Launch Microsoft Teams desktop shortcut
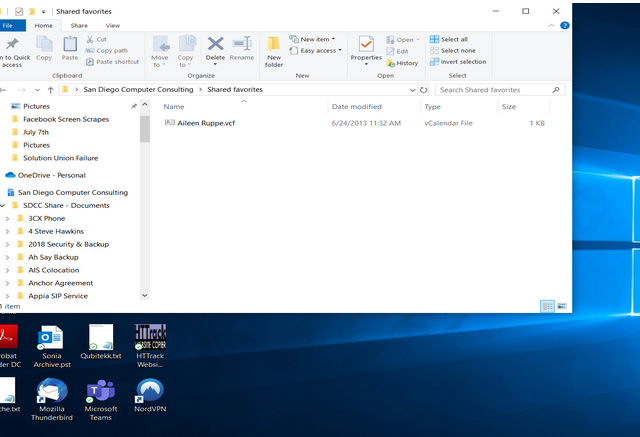The width and height of the screenshot is (640, 437). [101, 400]
